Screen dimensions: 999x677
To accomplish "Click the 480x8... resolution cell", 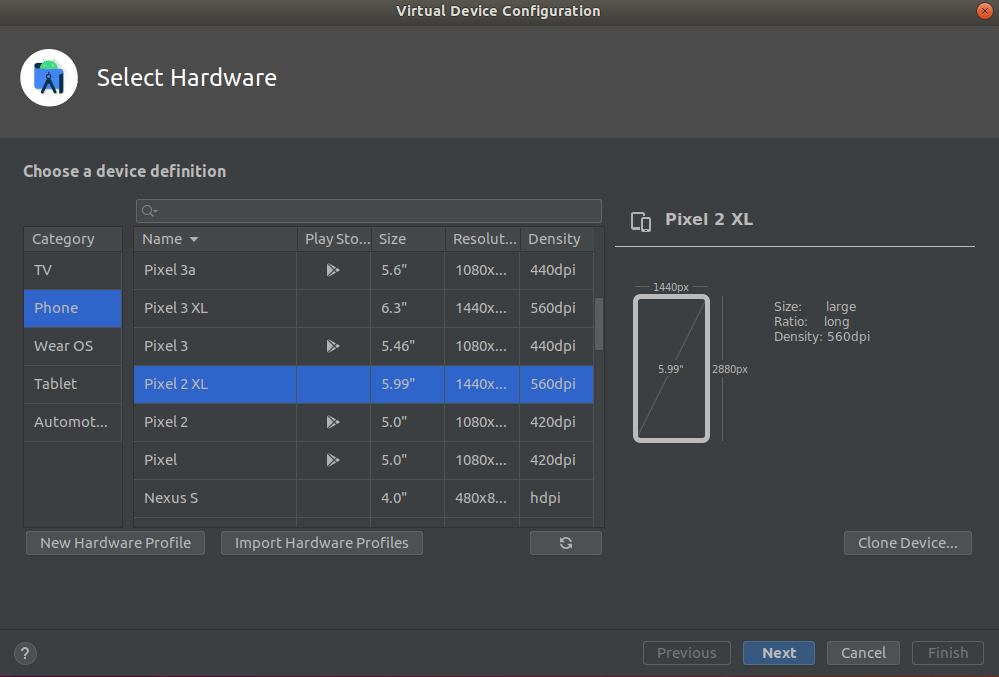I will (482, 498).
